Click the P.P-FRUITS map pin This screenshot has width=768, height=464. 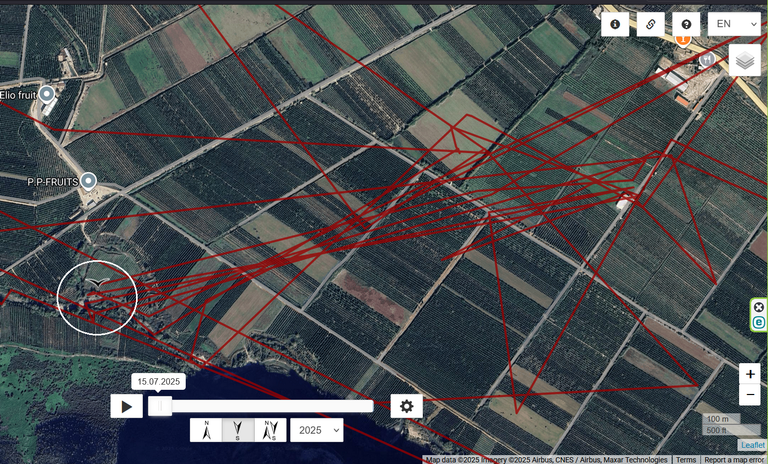pos(88,181)
